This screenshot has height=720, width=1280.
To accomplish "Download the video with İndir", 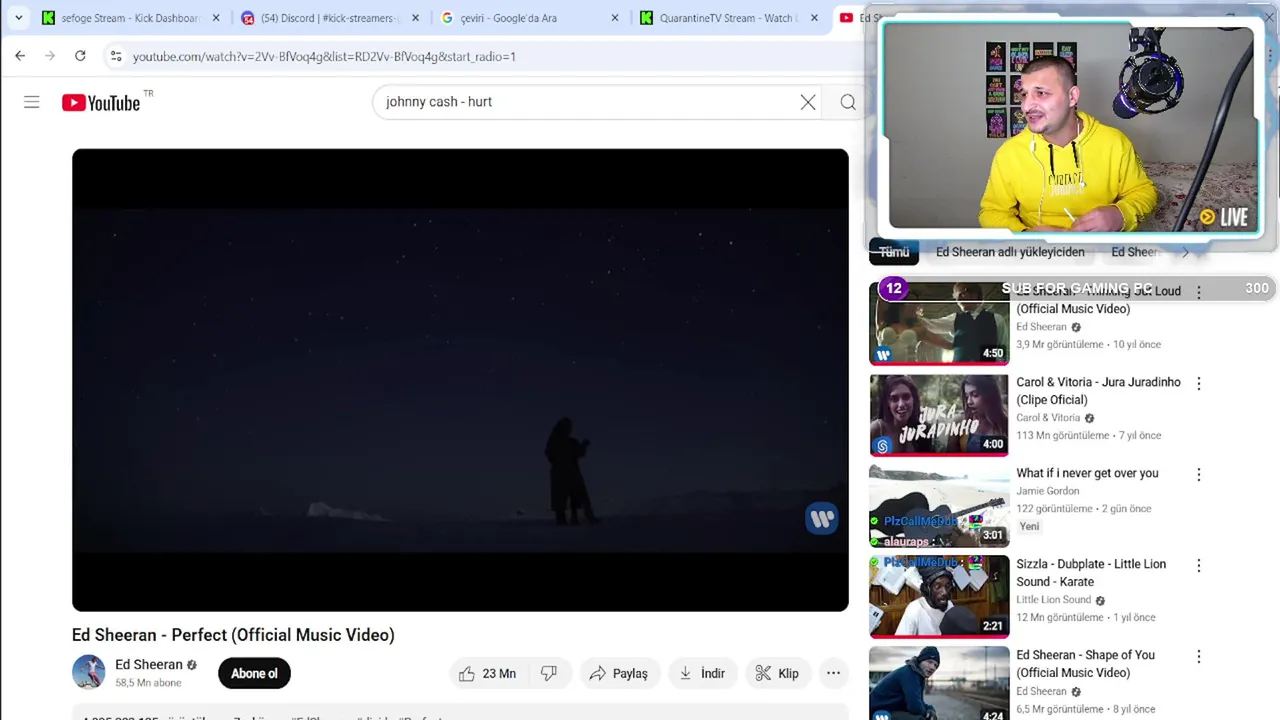I will click(x=702, y=673).
